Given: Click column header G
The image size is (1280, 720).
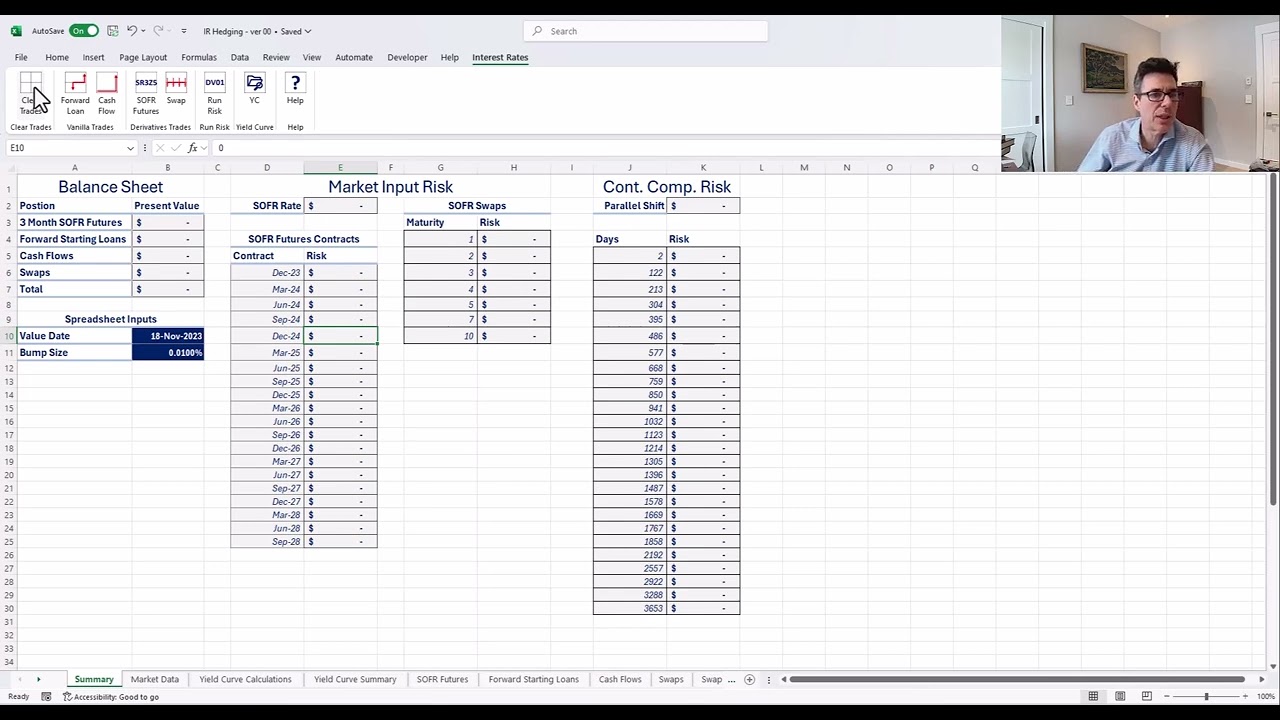Looking at the screenshot, I should click(x=440, y=168).
